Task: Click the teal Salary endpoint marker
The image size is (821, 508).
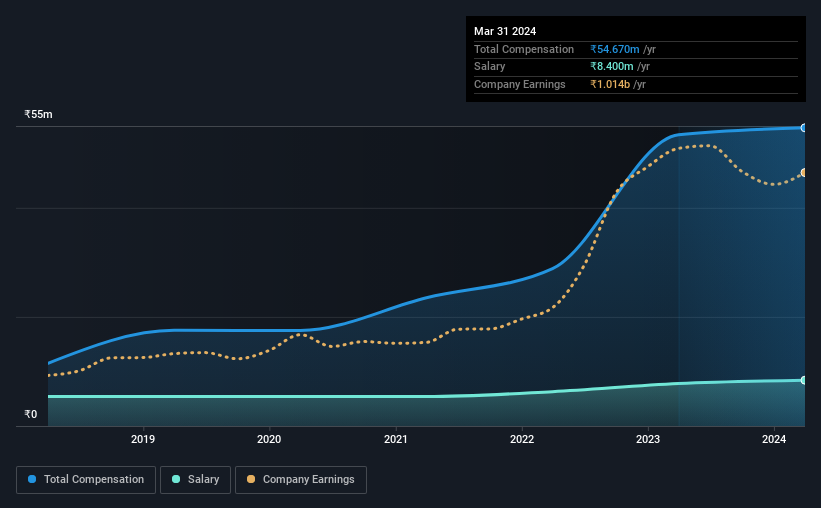Action: coord(803,380)
